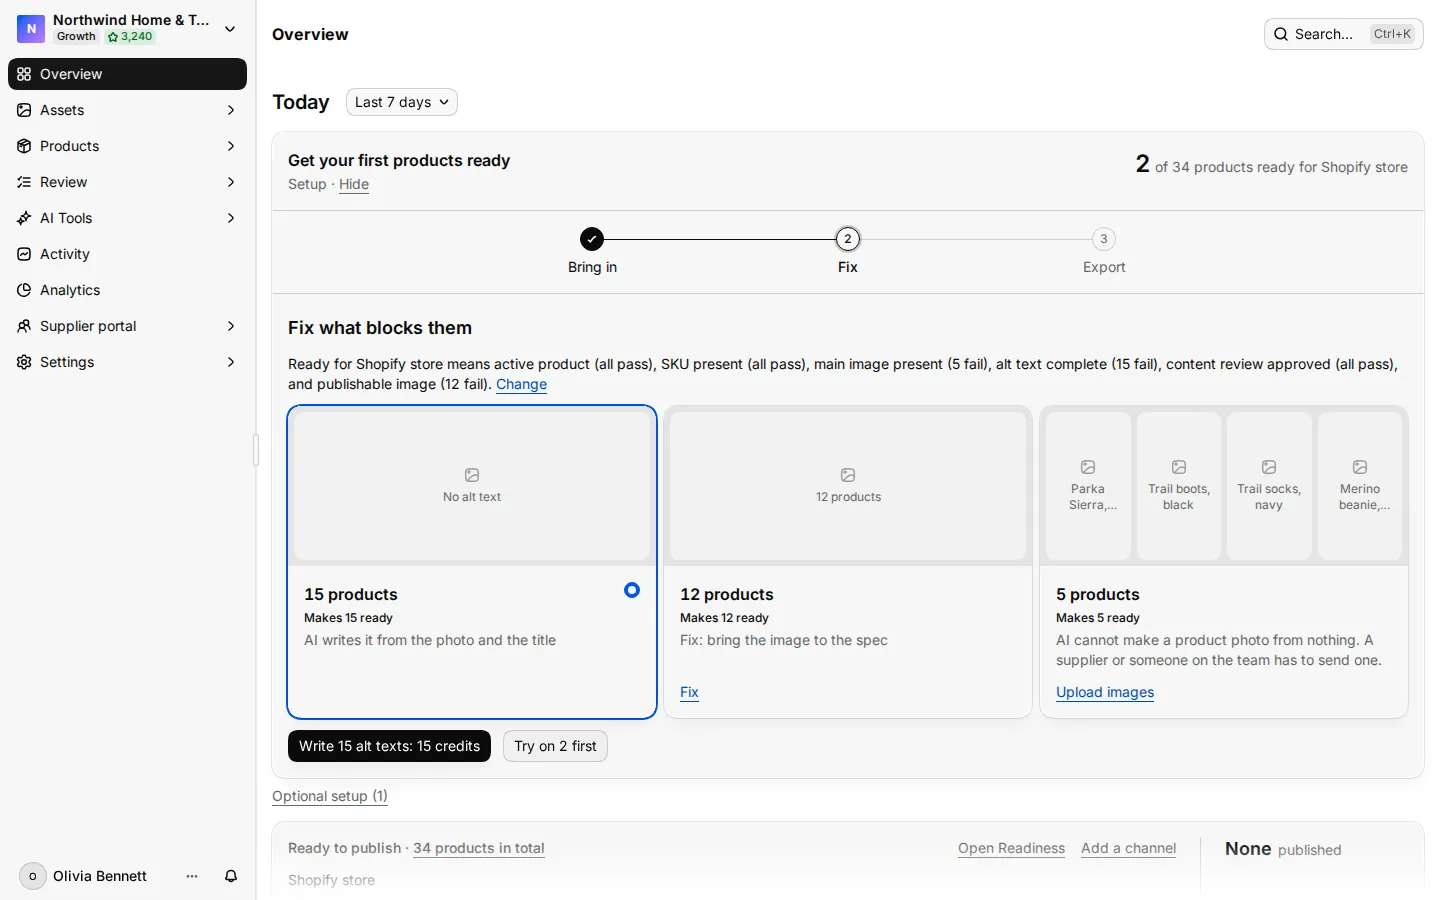This screenshot has height=900, width=1440.
Task: Click the Try on 2 first button
Action: pos(555,746)
